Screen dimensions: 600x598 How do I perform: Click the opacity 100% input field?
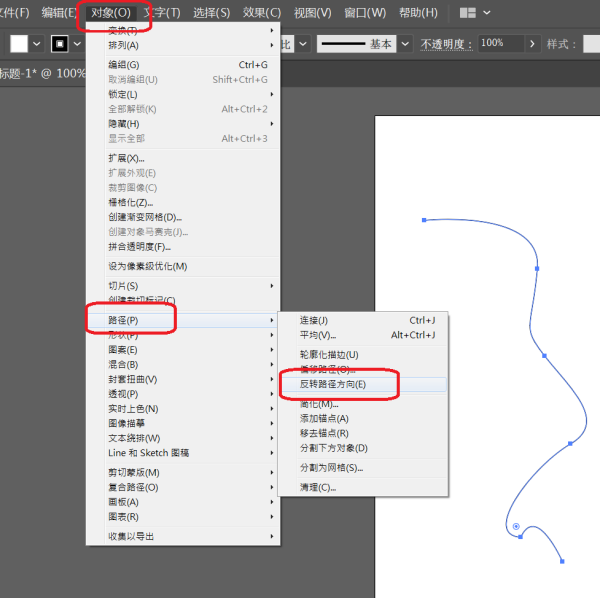coord(501,43)
